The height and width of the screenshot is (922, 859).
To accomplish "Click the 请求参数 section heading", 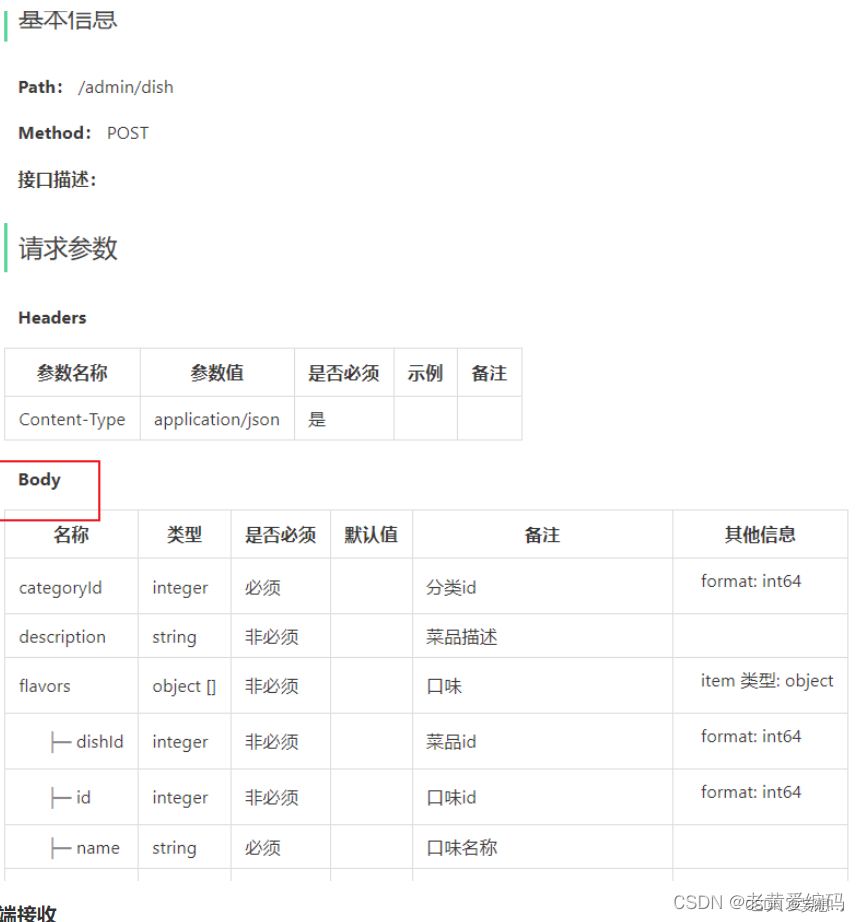I will (x=68, y=248).
